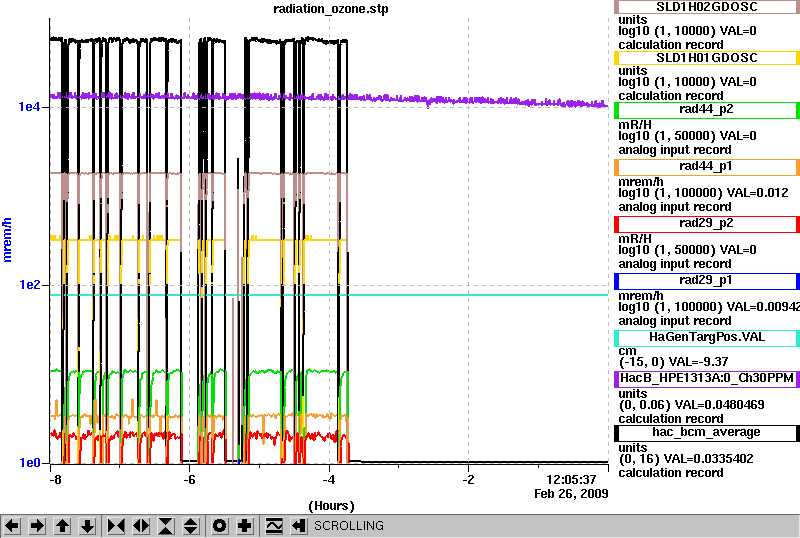The height and width of the screenshot is (538, 800).
Task: Select the hac_bcm_average black curve legend
Action: [x=707, y=433]
